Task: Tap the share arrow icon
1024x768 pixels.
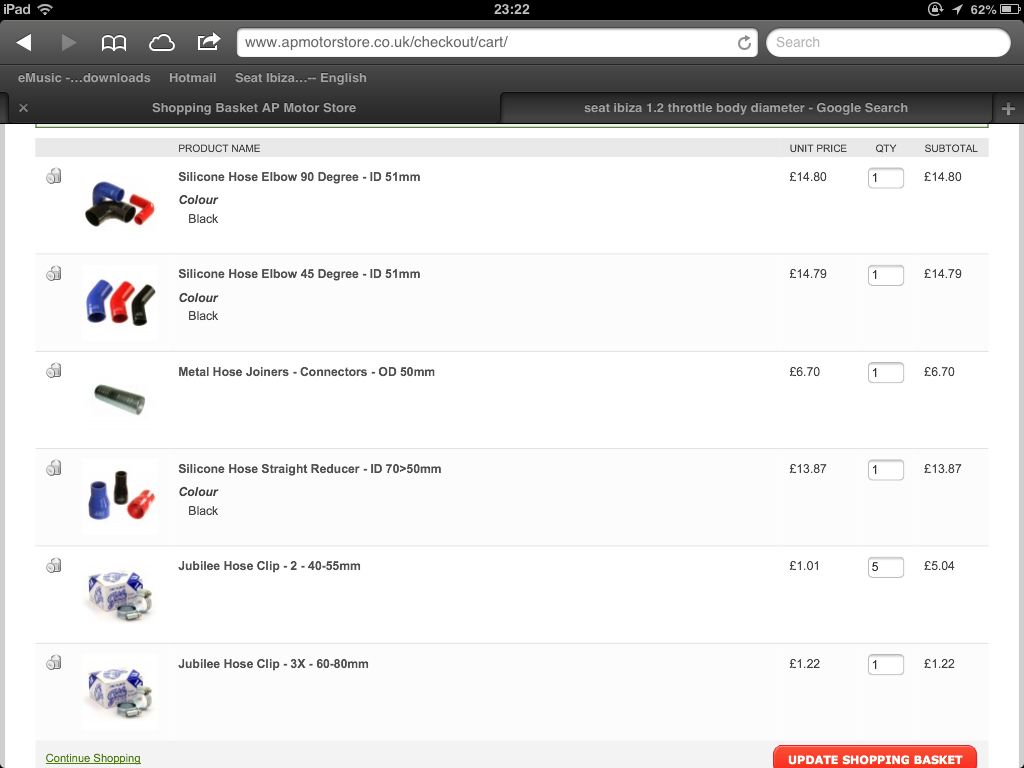Action: [x=208, y=42]
